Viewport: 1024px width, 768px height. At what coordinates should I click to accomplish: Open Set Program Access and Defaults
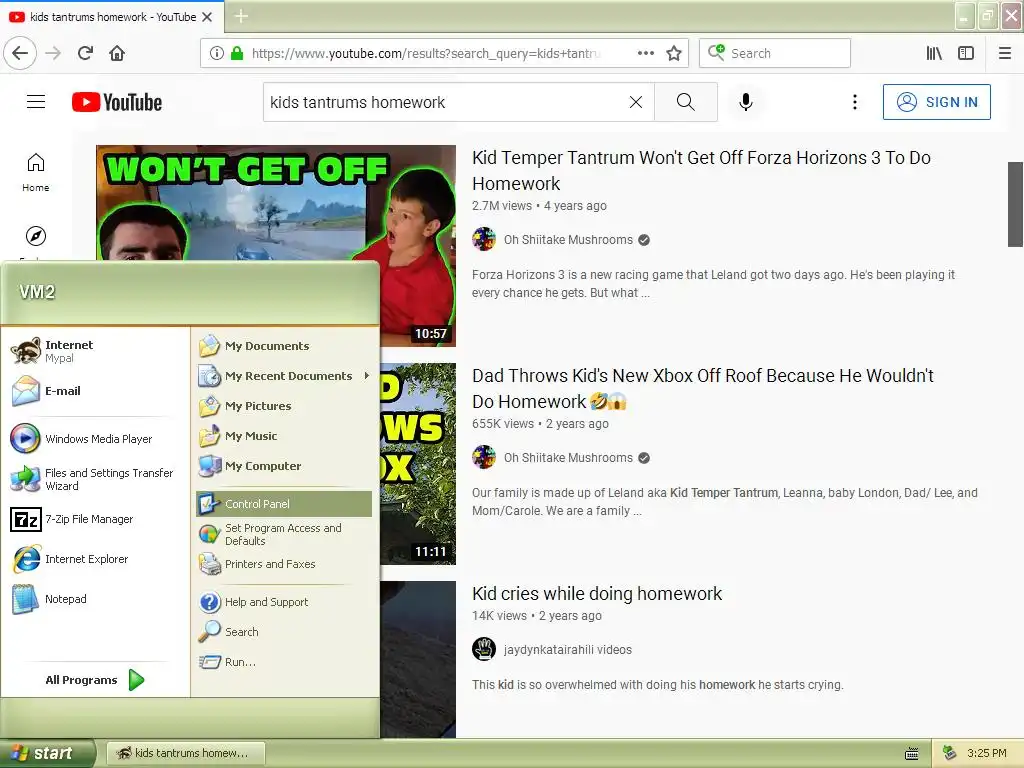(x=284, y=534)
